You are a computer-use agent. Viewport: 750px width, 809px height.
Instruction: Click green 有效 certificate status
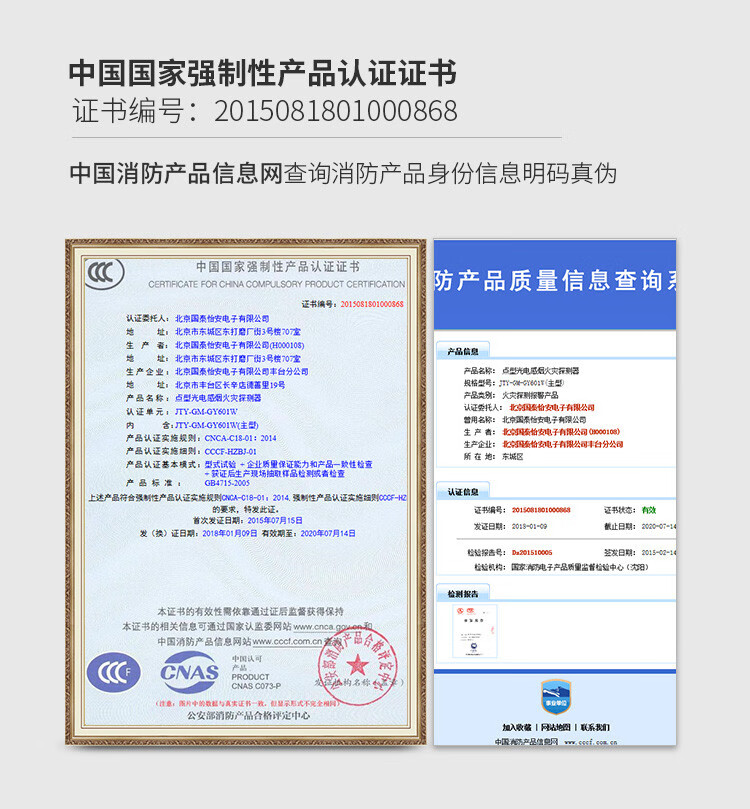(648, 510)
